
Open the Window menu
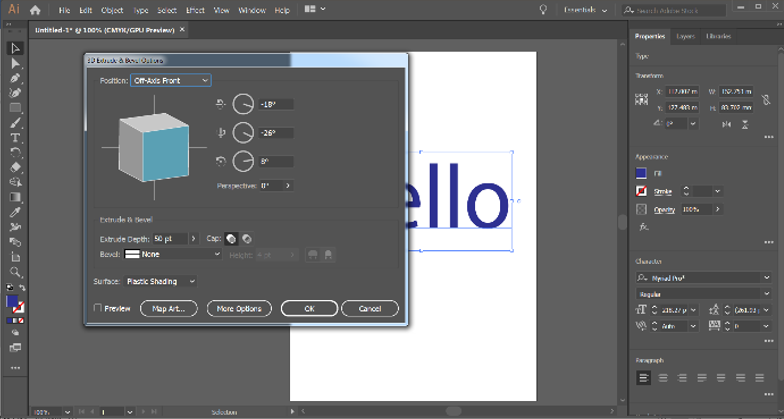click(x=252, y=10)
